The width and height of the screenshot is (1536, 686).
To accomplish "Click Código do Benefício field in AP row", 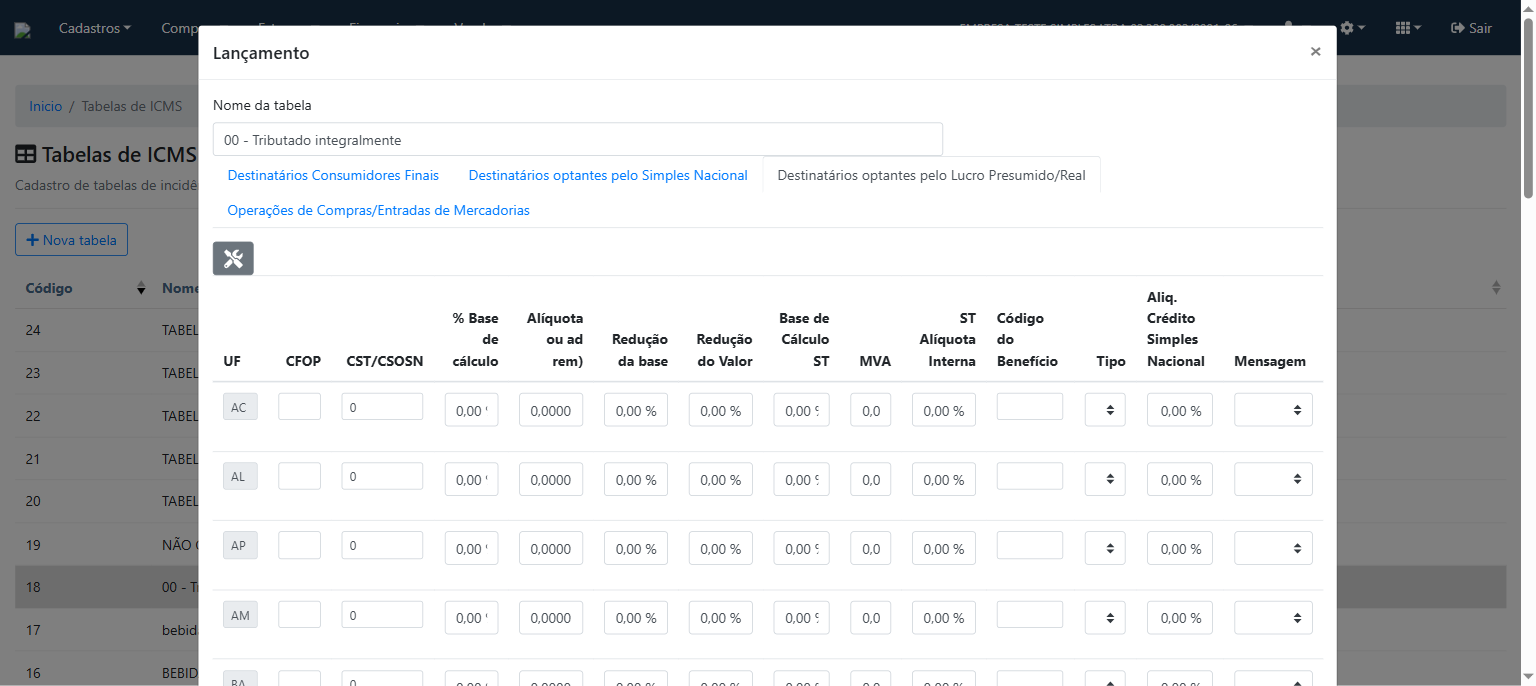I will 1030,544.
